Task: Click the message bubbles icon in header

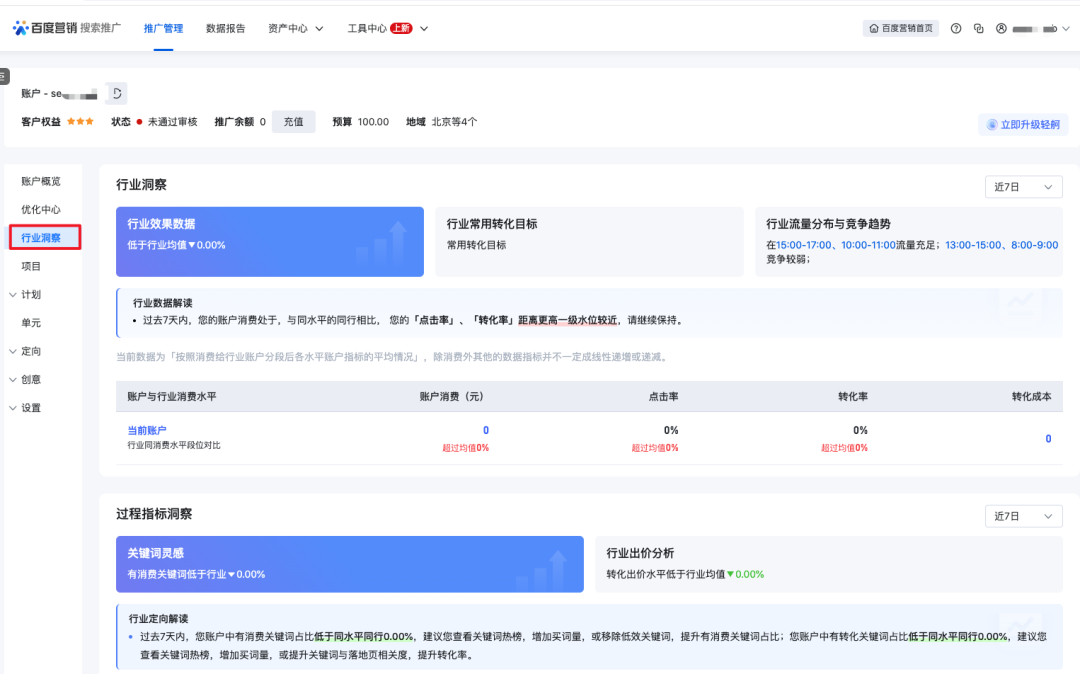Action: tap(978, 28)
